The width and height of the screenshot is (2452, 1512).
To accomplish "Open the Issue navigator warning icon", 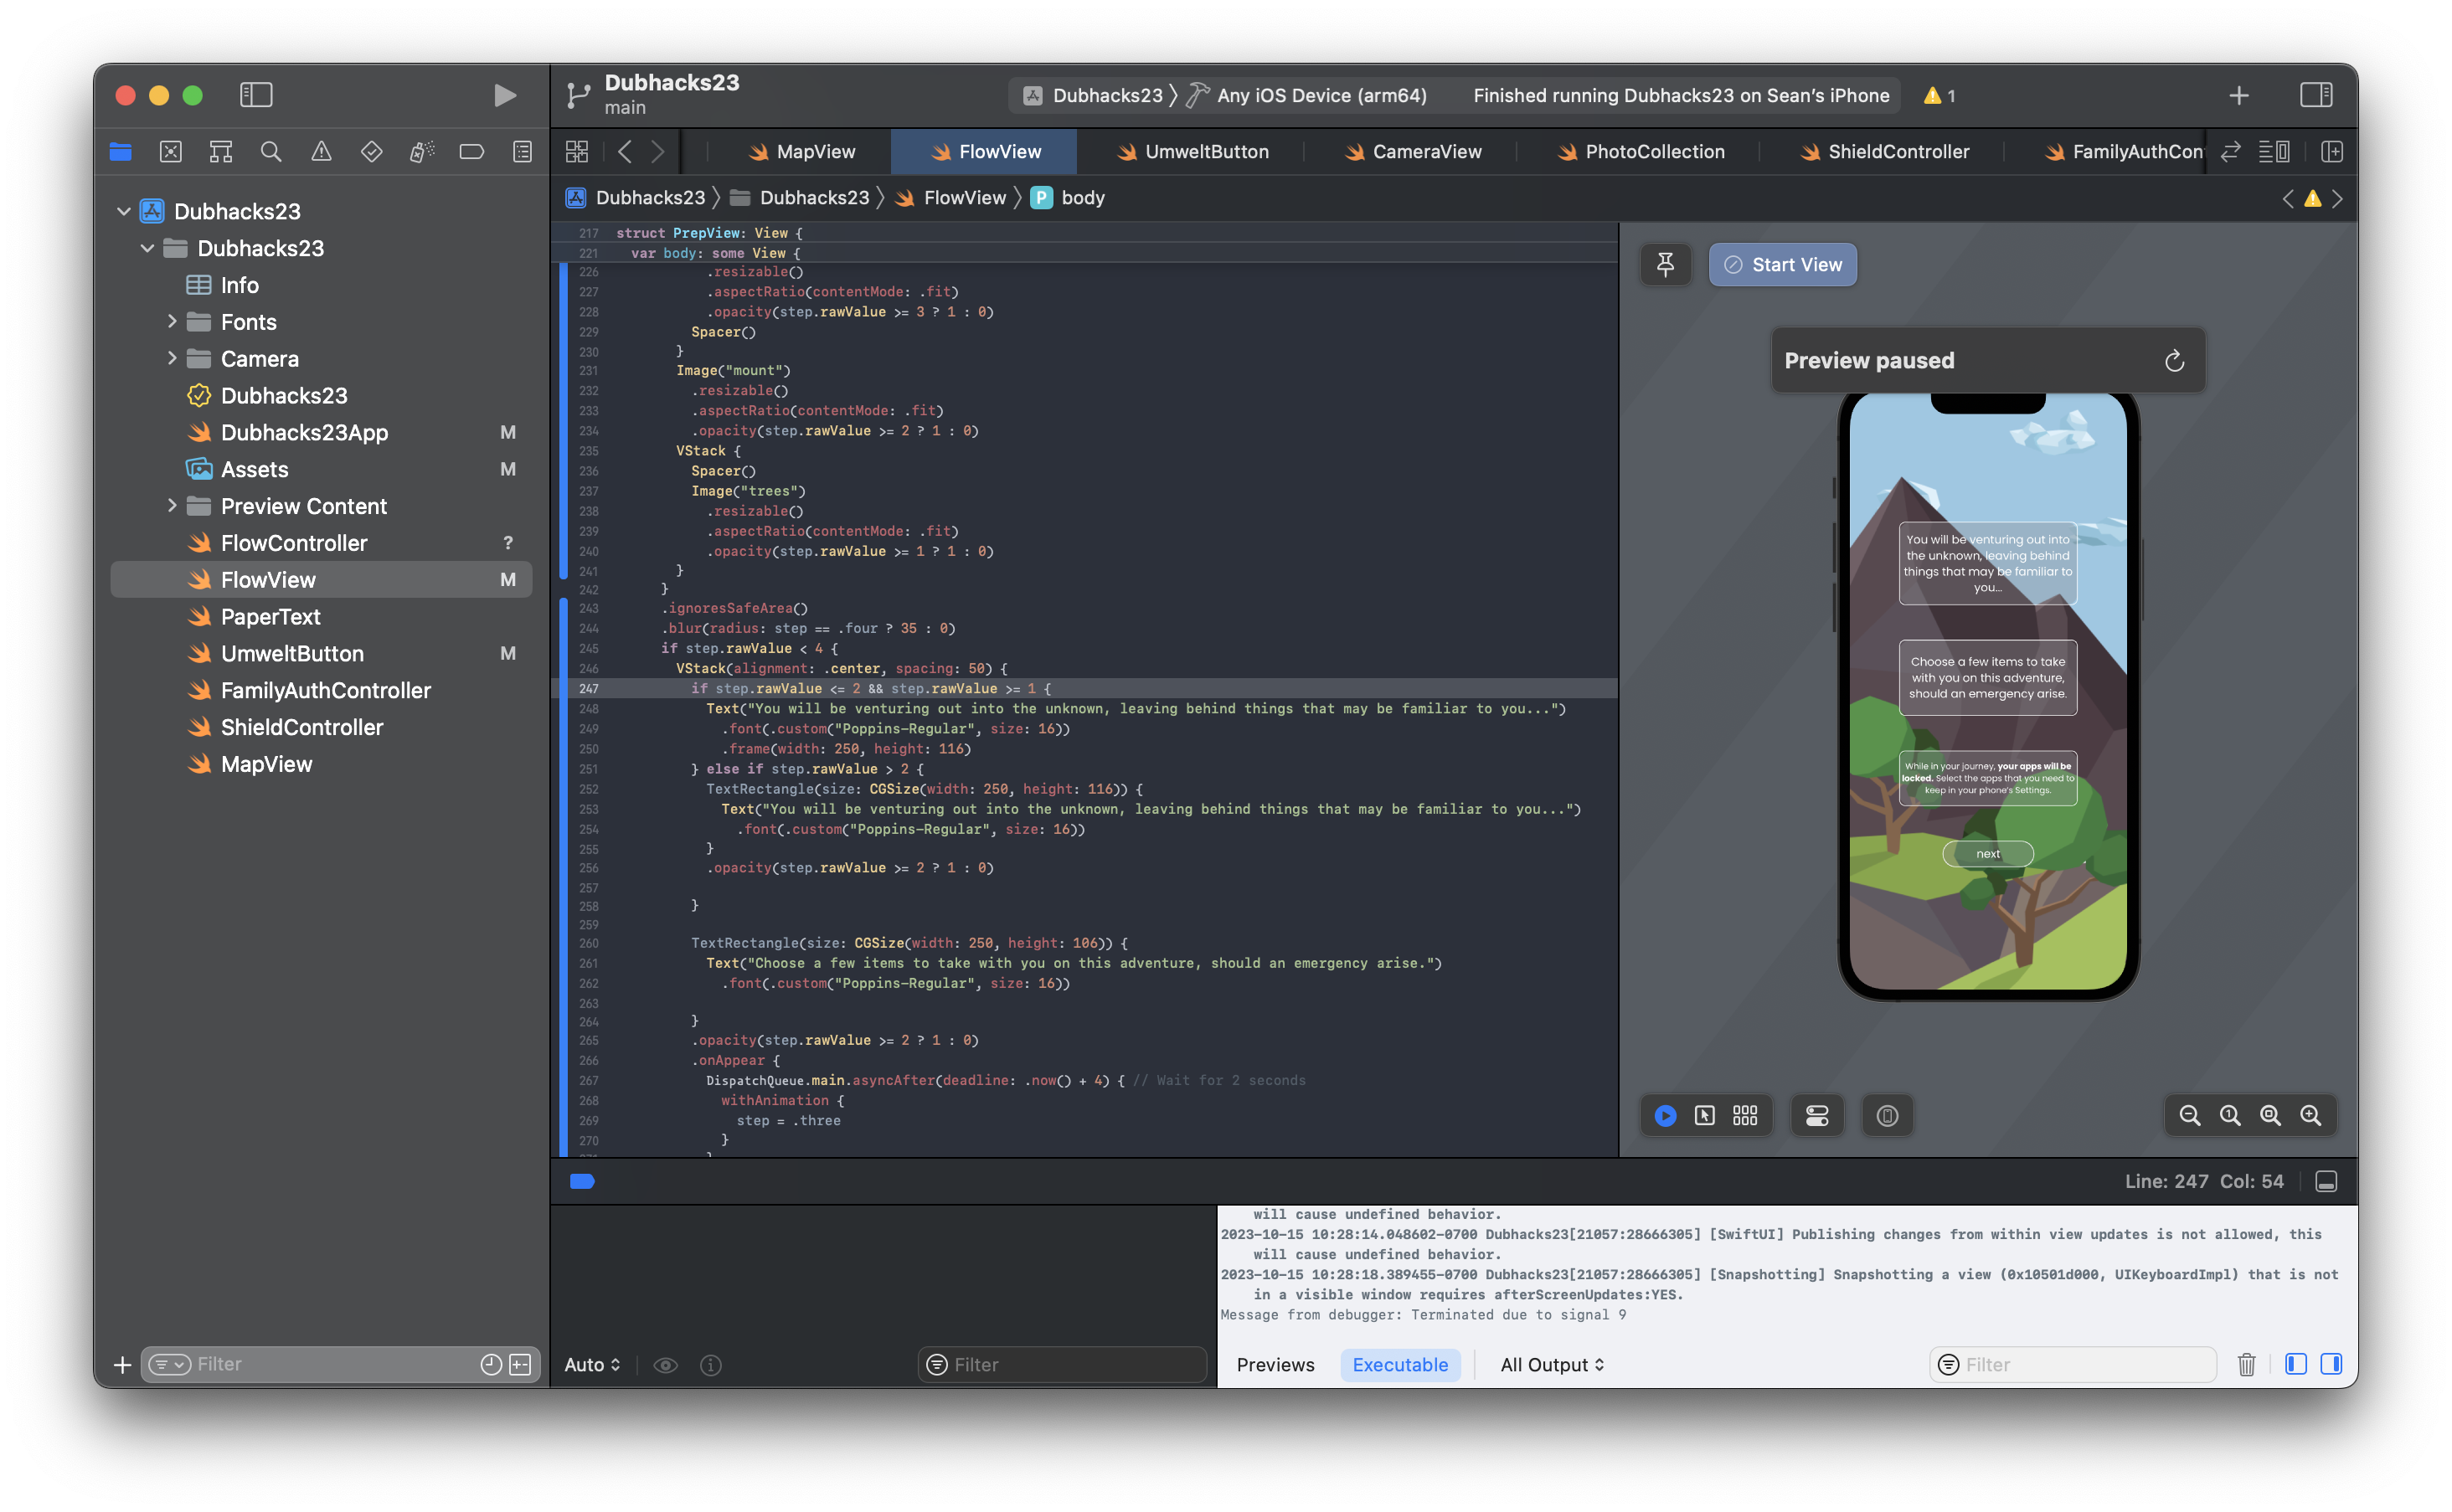I will click(321, 152).
